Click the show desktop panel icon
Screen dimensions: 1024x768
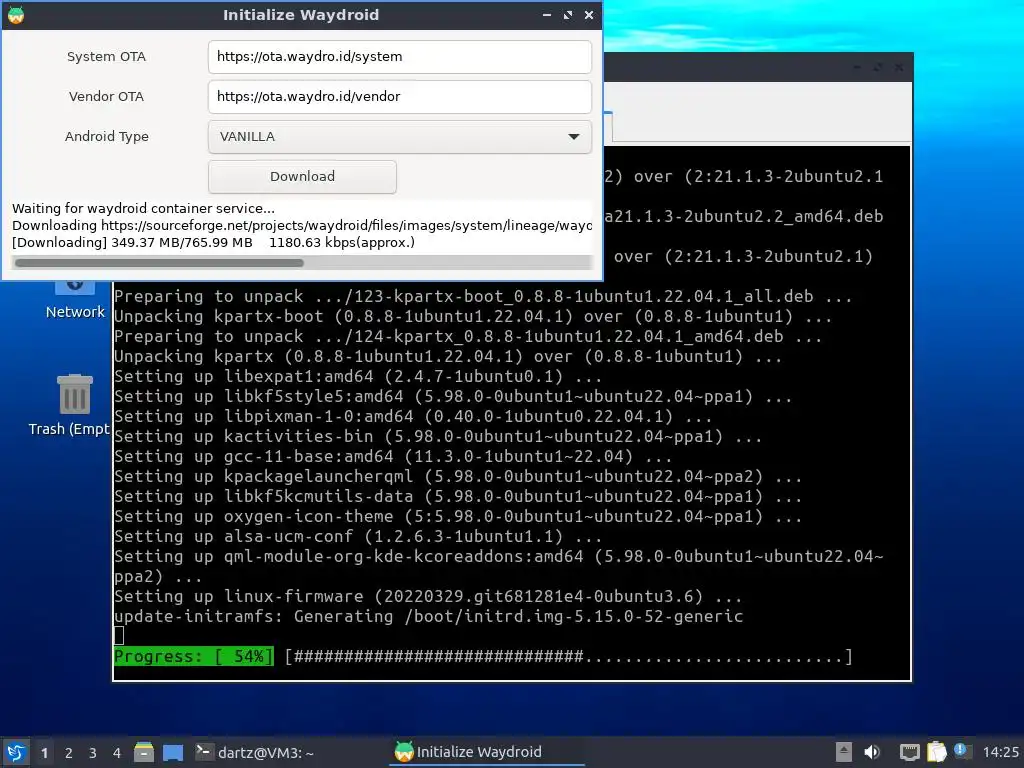pos(173,752)
